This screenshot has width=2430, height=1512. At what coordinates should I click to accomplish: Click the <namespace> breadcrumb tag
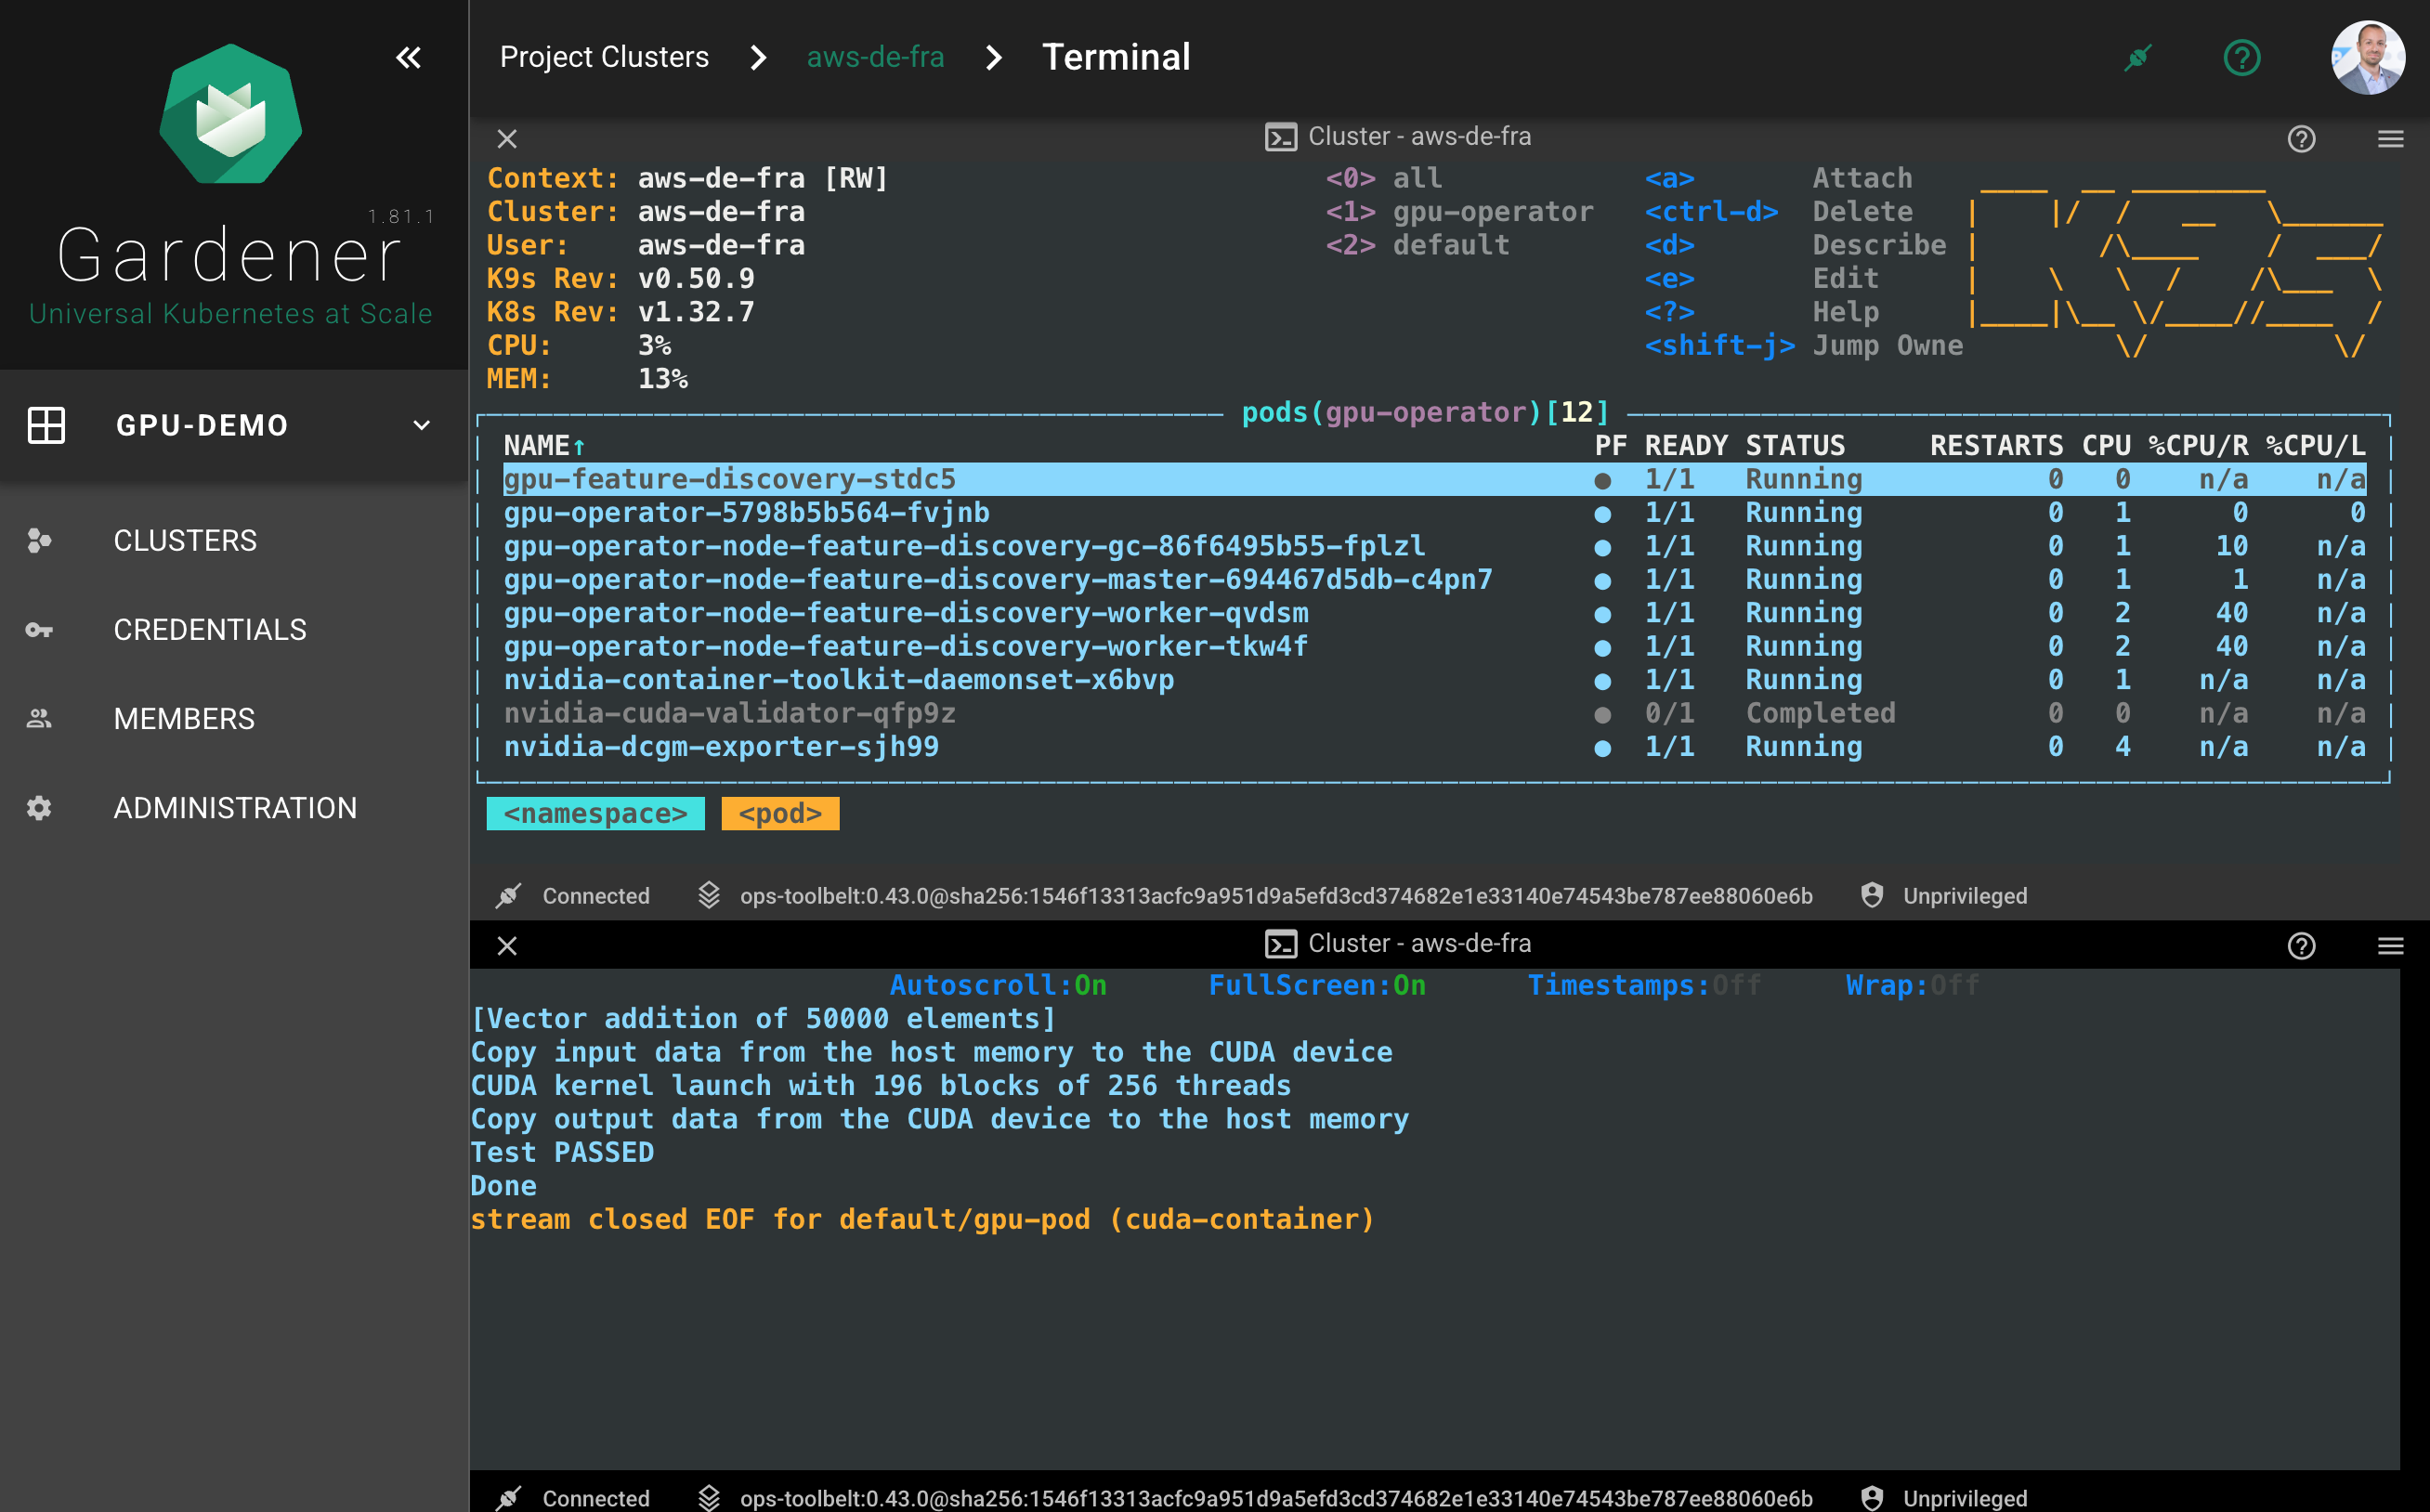pos(596,814)
